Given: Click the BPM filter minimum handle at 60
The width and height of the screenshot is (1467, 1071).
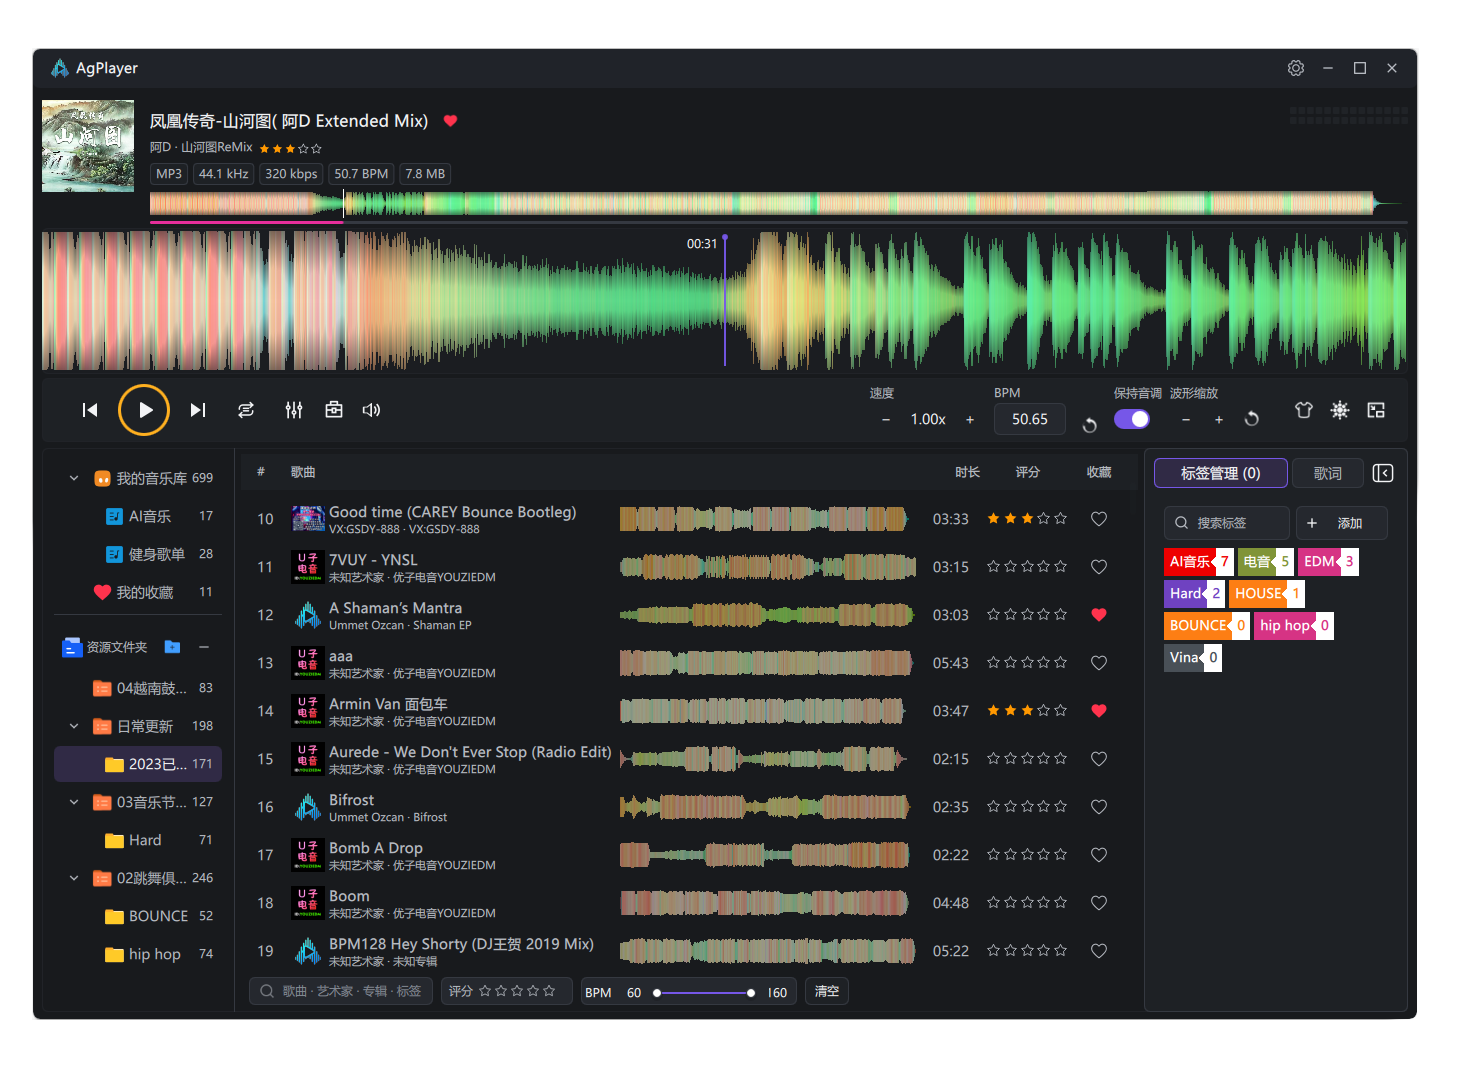Looking at the screenshot, I should click(657, 993).
